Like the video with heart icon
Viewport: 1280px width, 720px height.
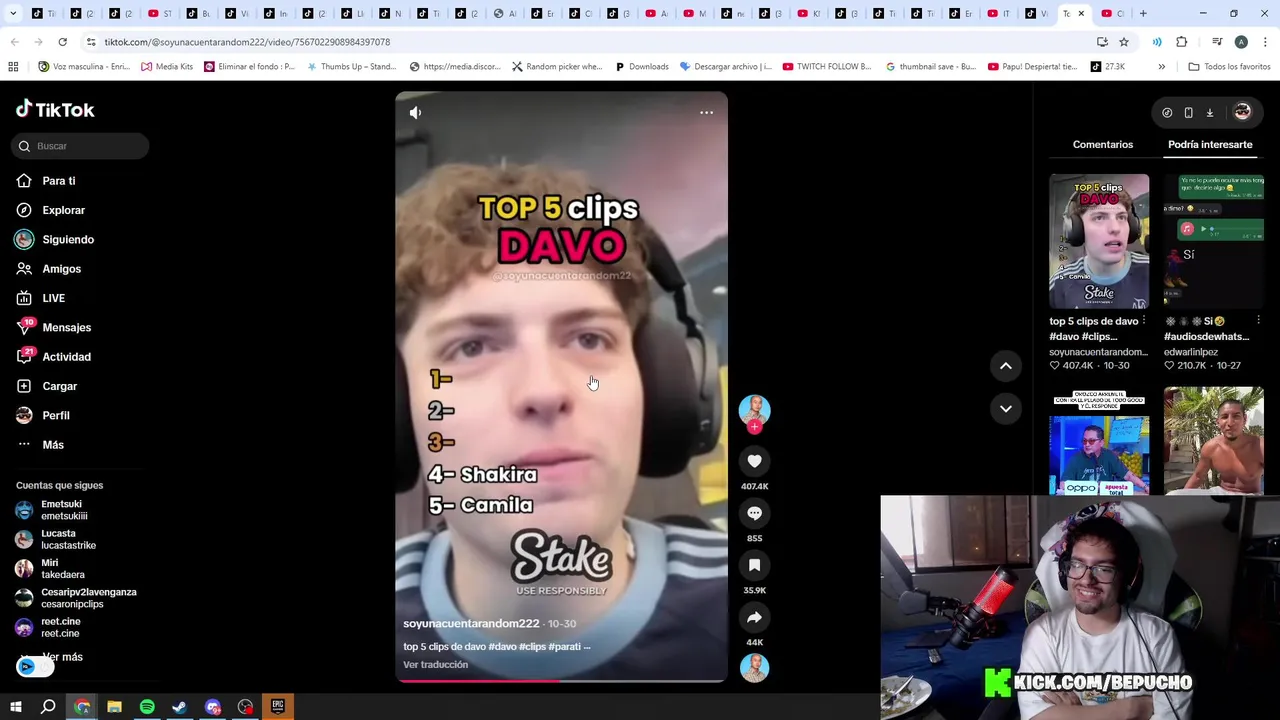click(754, 461)
